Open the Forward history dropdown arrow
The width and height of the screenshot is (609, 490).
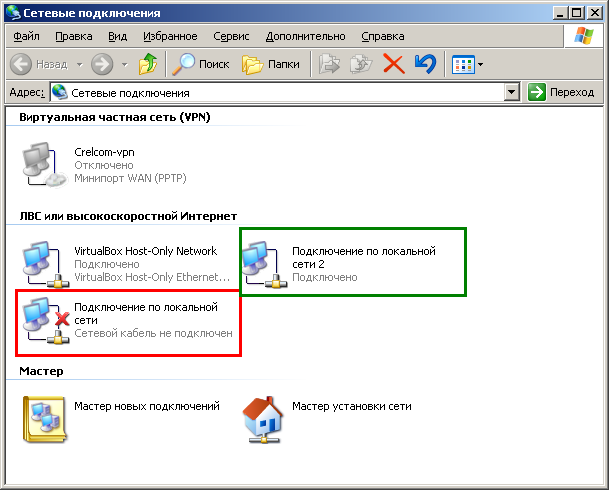[x=125, y=64]
